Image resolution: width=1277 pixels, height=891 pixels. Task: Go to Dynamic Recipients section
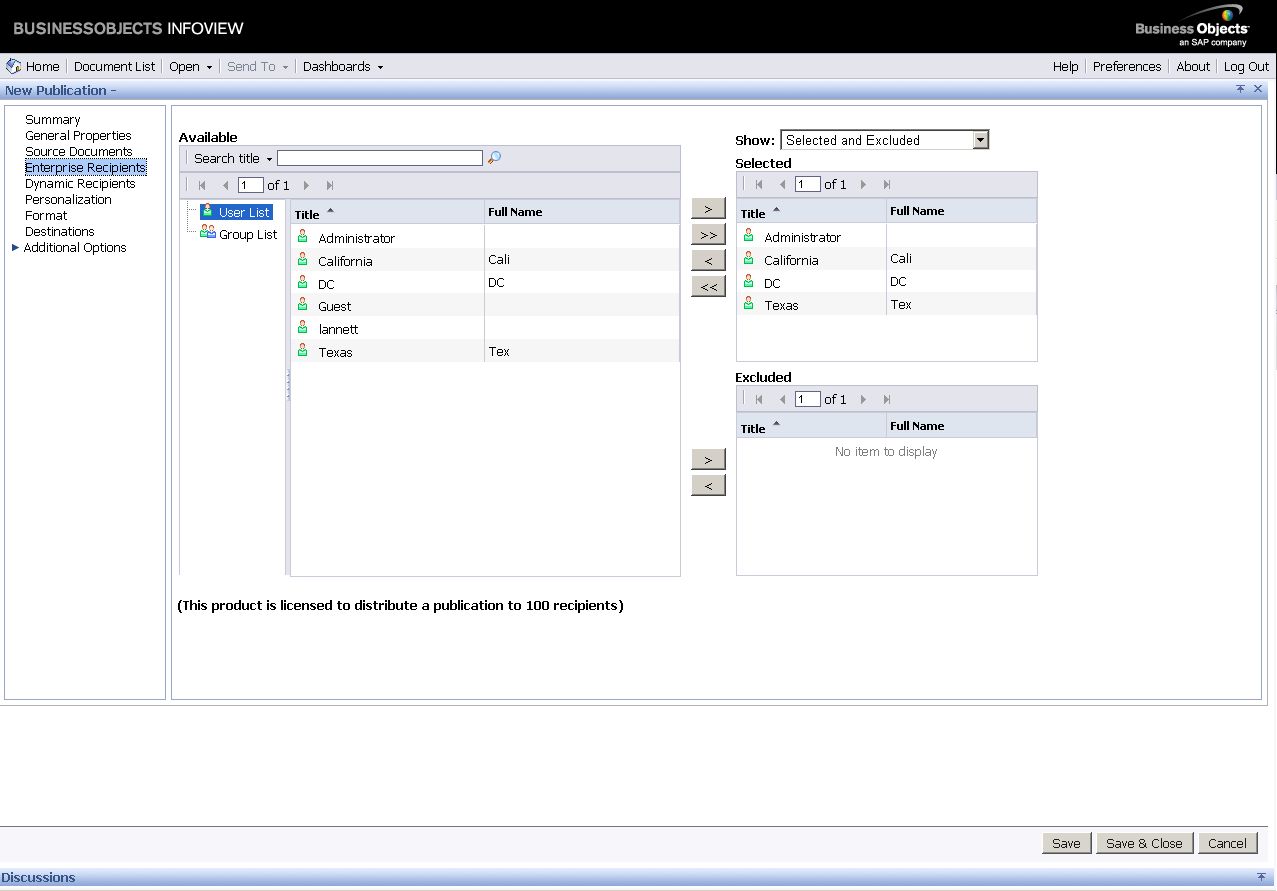tap(80, 183)
